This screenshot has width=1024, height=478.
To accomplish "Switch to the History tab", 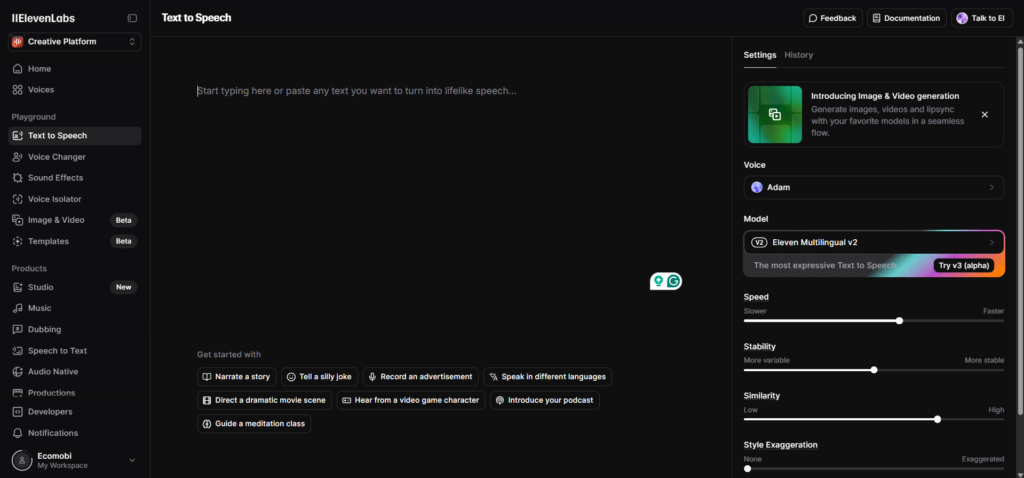I will click(x=798, y=55).
